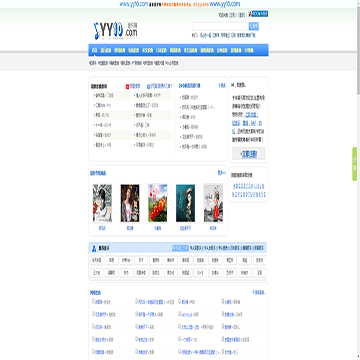Click the album cover with woman in red dress

click(213, 203)
